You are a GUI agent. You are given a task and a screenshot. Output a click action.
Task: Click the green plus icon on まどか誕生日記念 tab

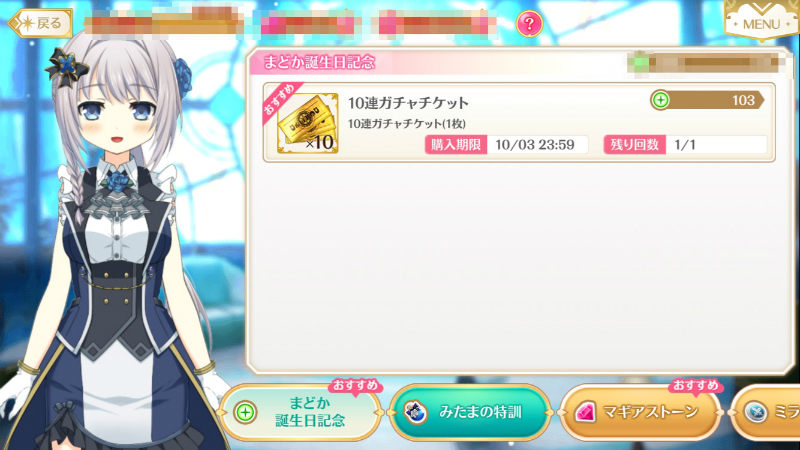[x=245, y=412]
